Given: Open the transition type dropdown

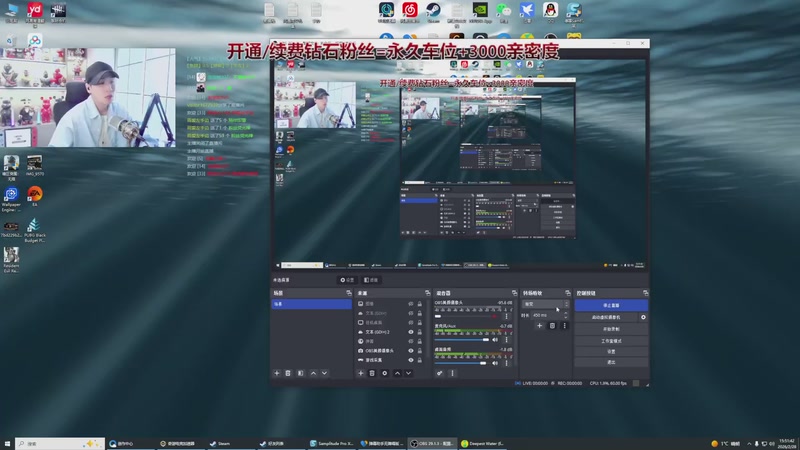Looking at the screenshot, I should coord(545,304).
